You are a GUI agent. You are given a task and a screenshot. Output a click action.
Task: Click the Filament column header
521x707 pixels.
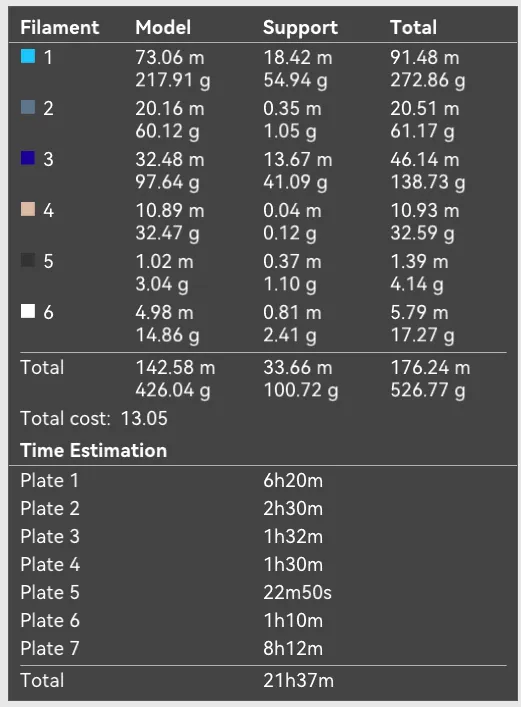pyautogui.click(x=60, y=28)
